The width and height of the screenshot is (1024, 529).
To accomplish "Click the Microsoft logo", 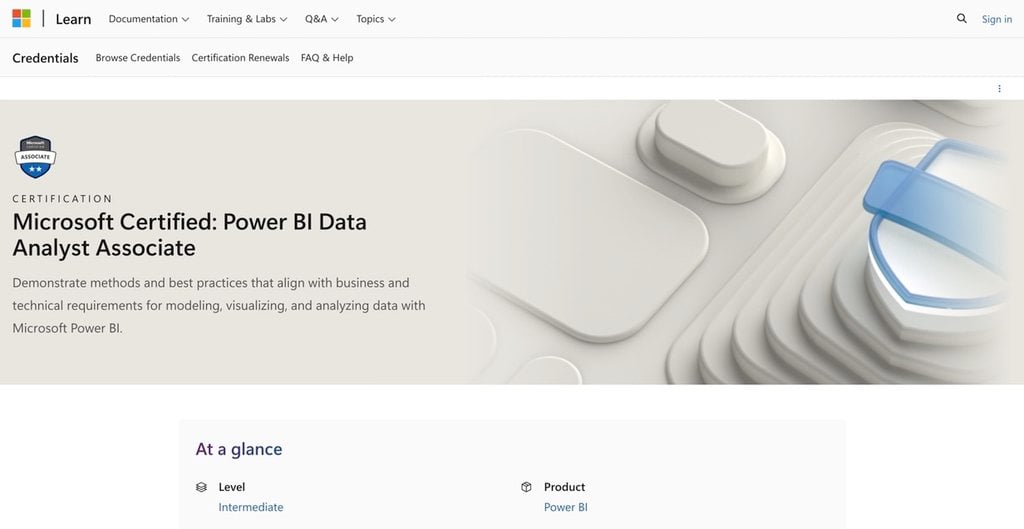I will [22, 18].
